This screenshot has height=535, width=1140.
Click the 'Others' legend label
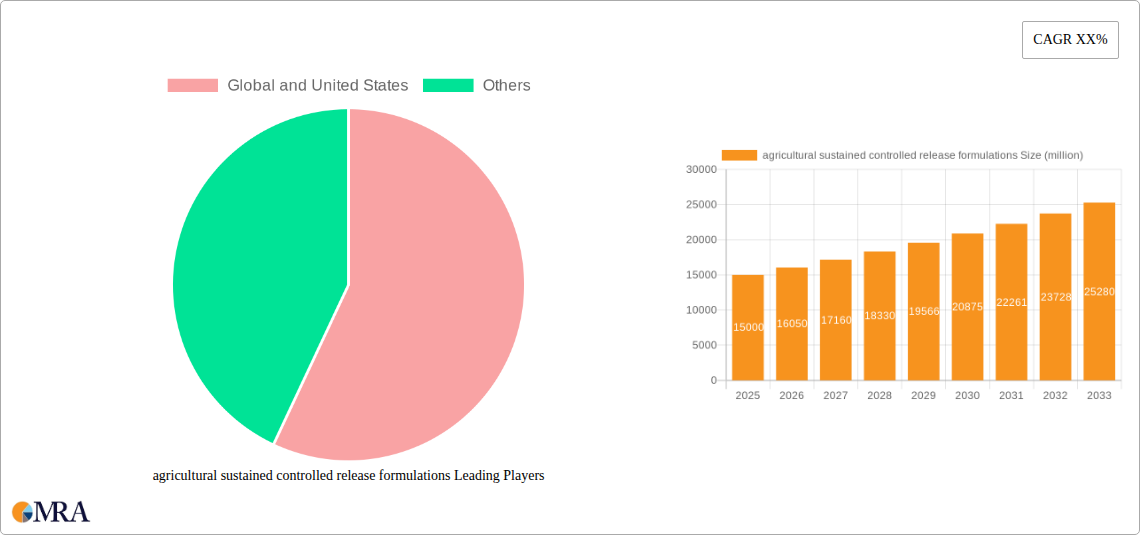[x=507, y=85]
